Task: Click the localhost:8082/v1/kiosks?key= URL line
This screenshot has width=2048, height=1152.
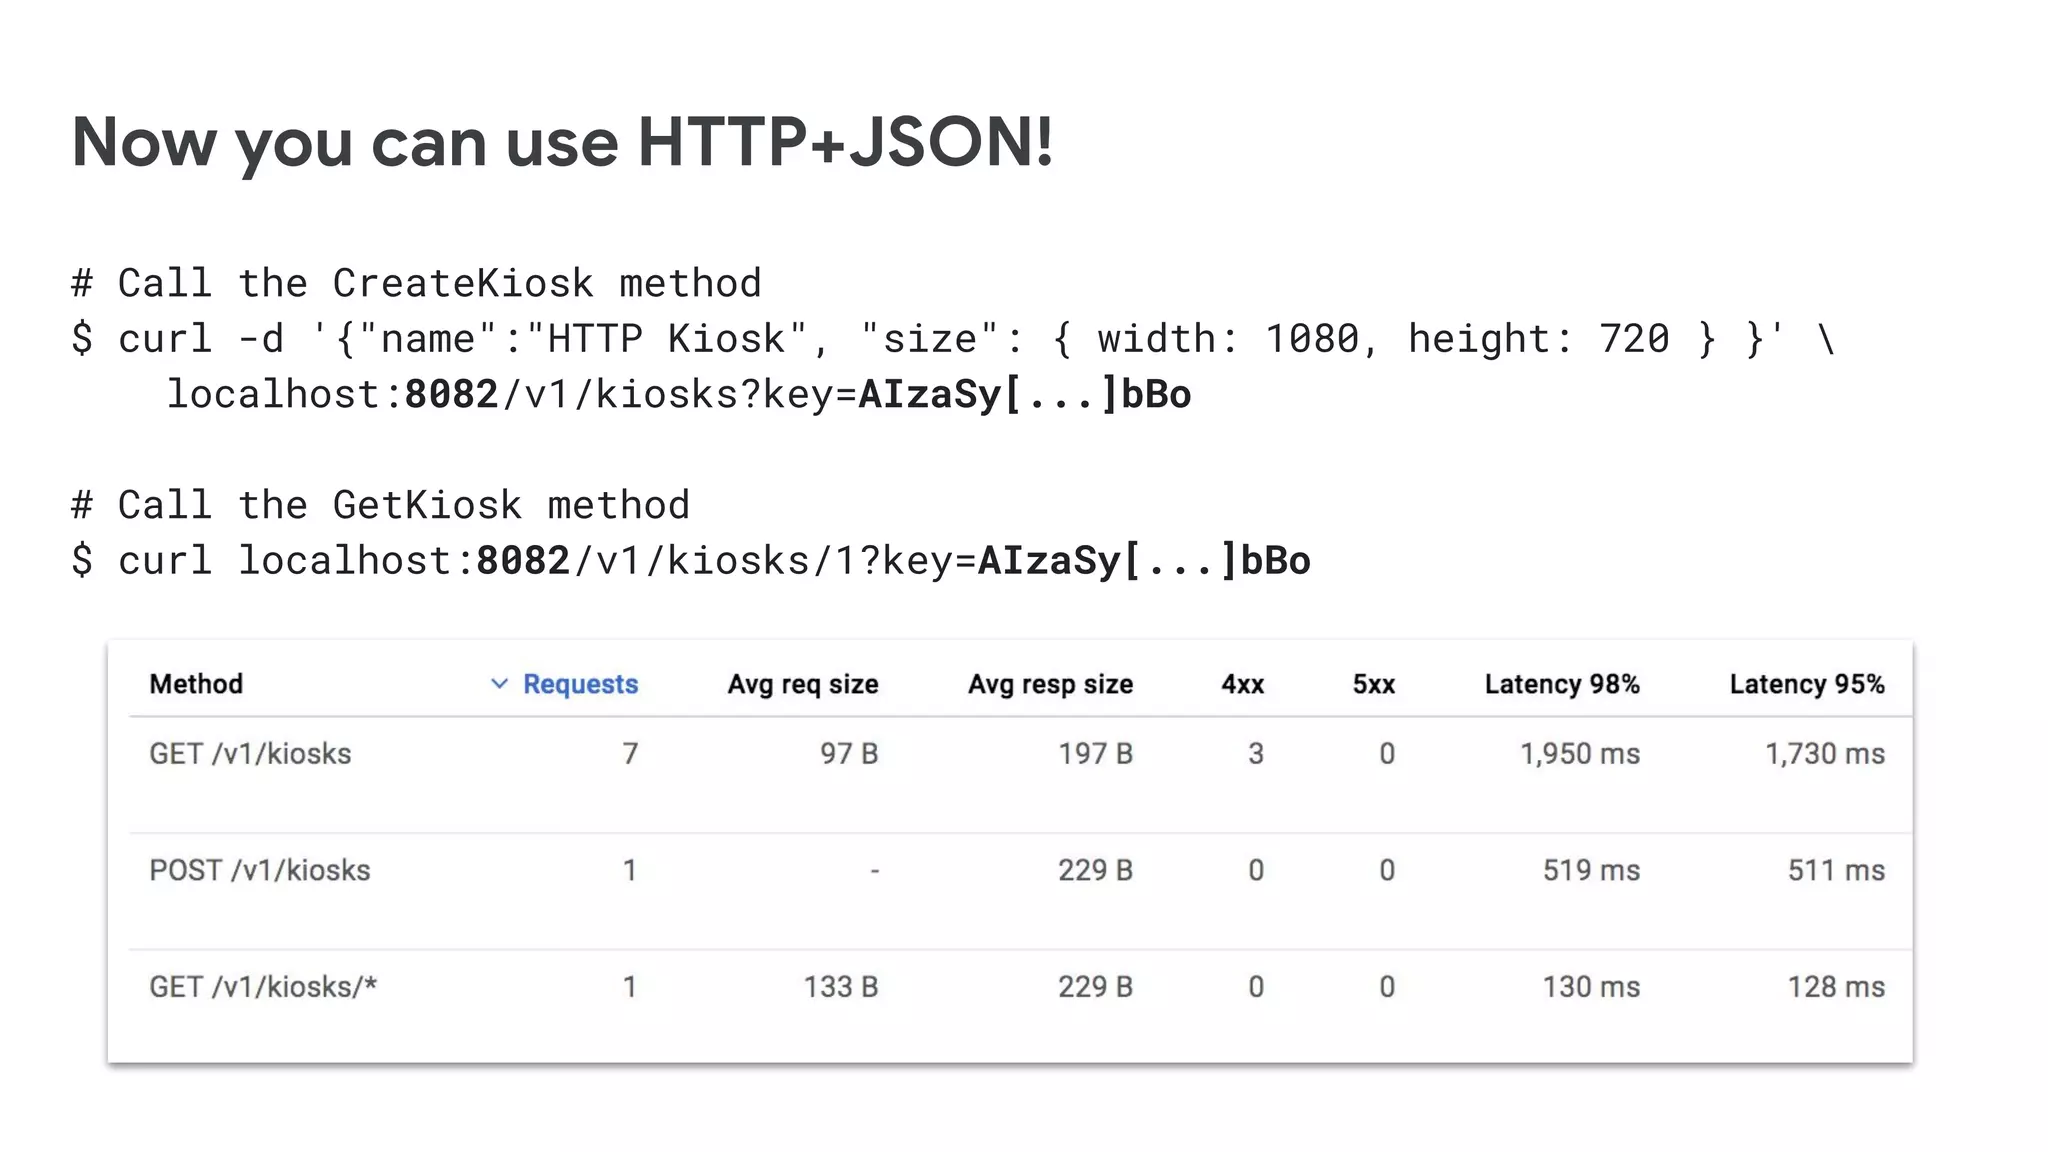Action: [679, 395]
